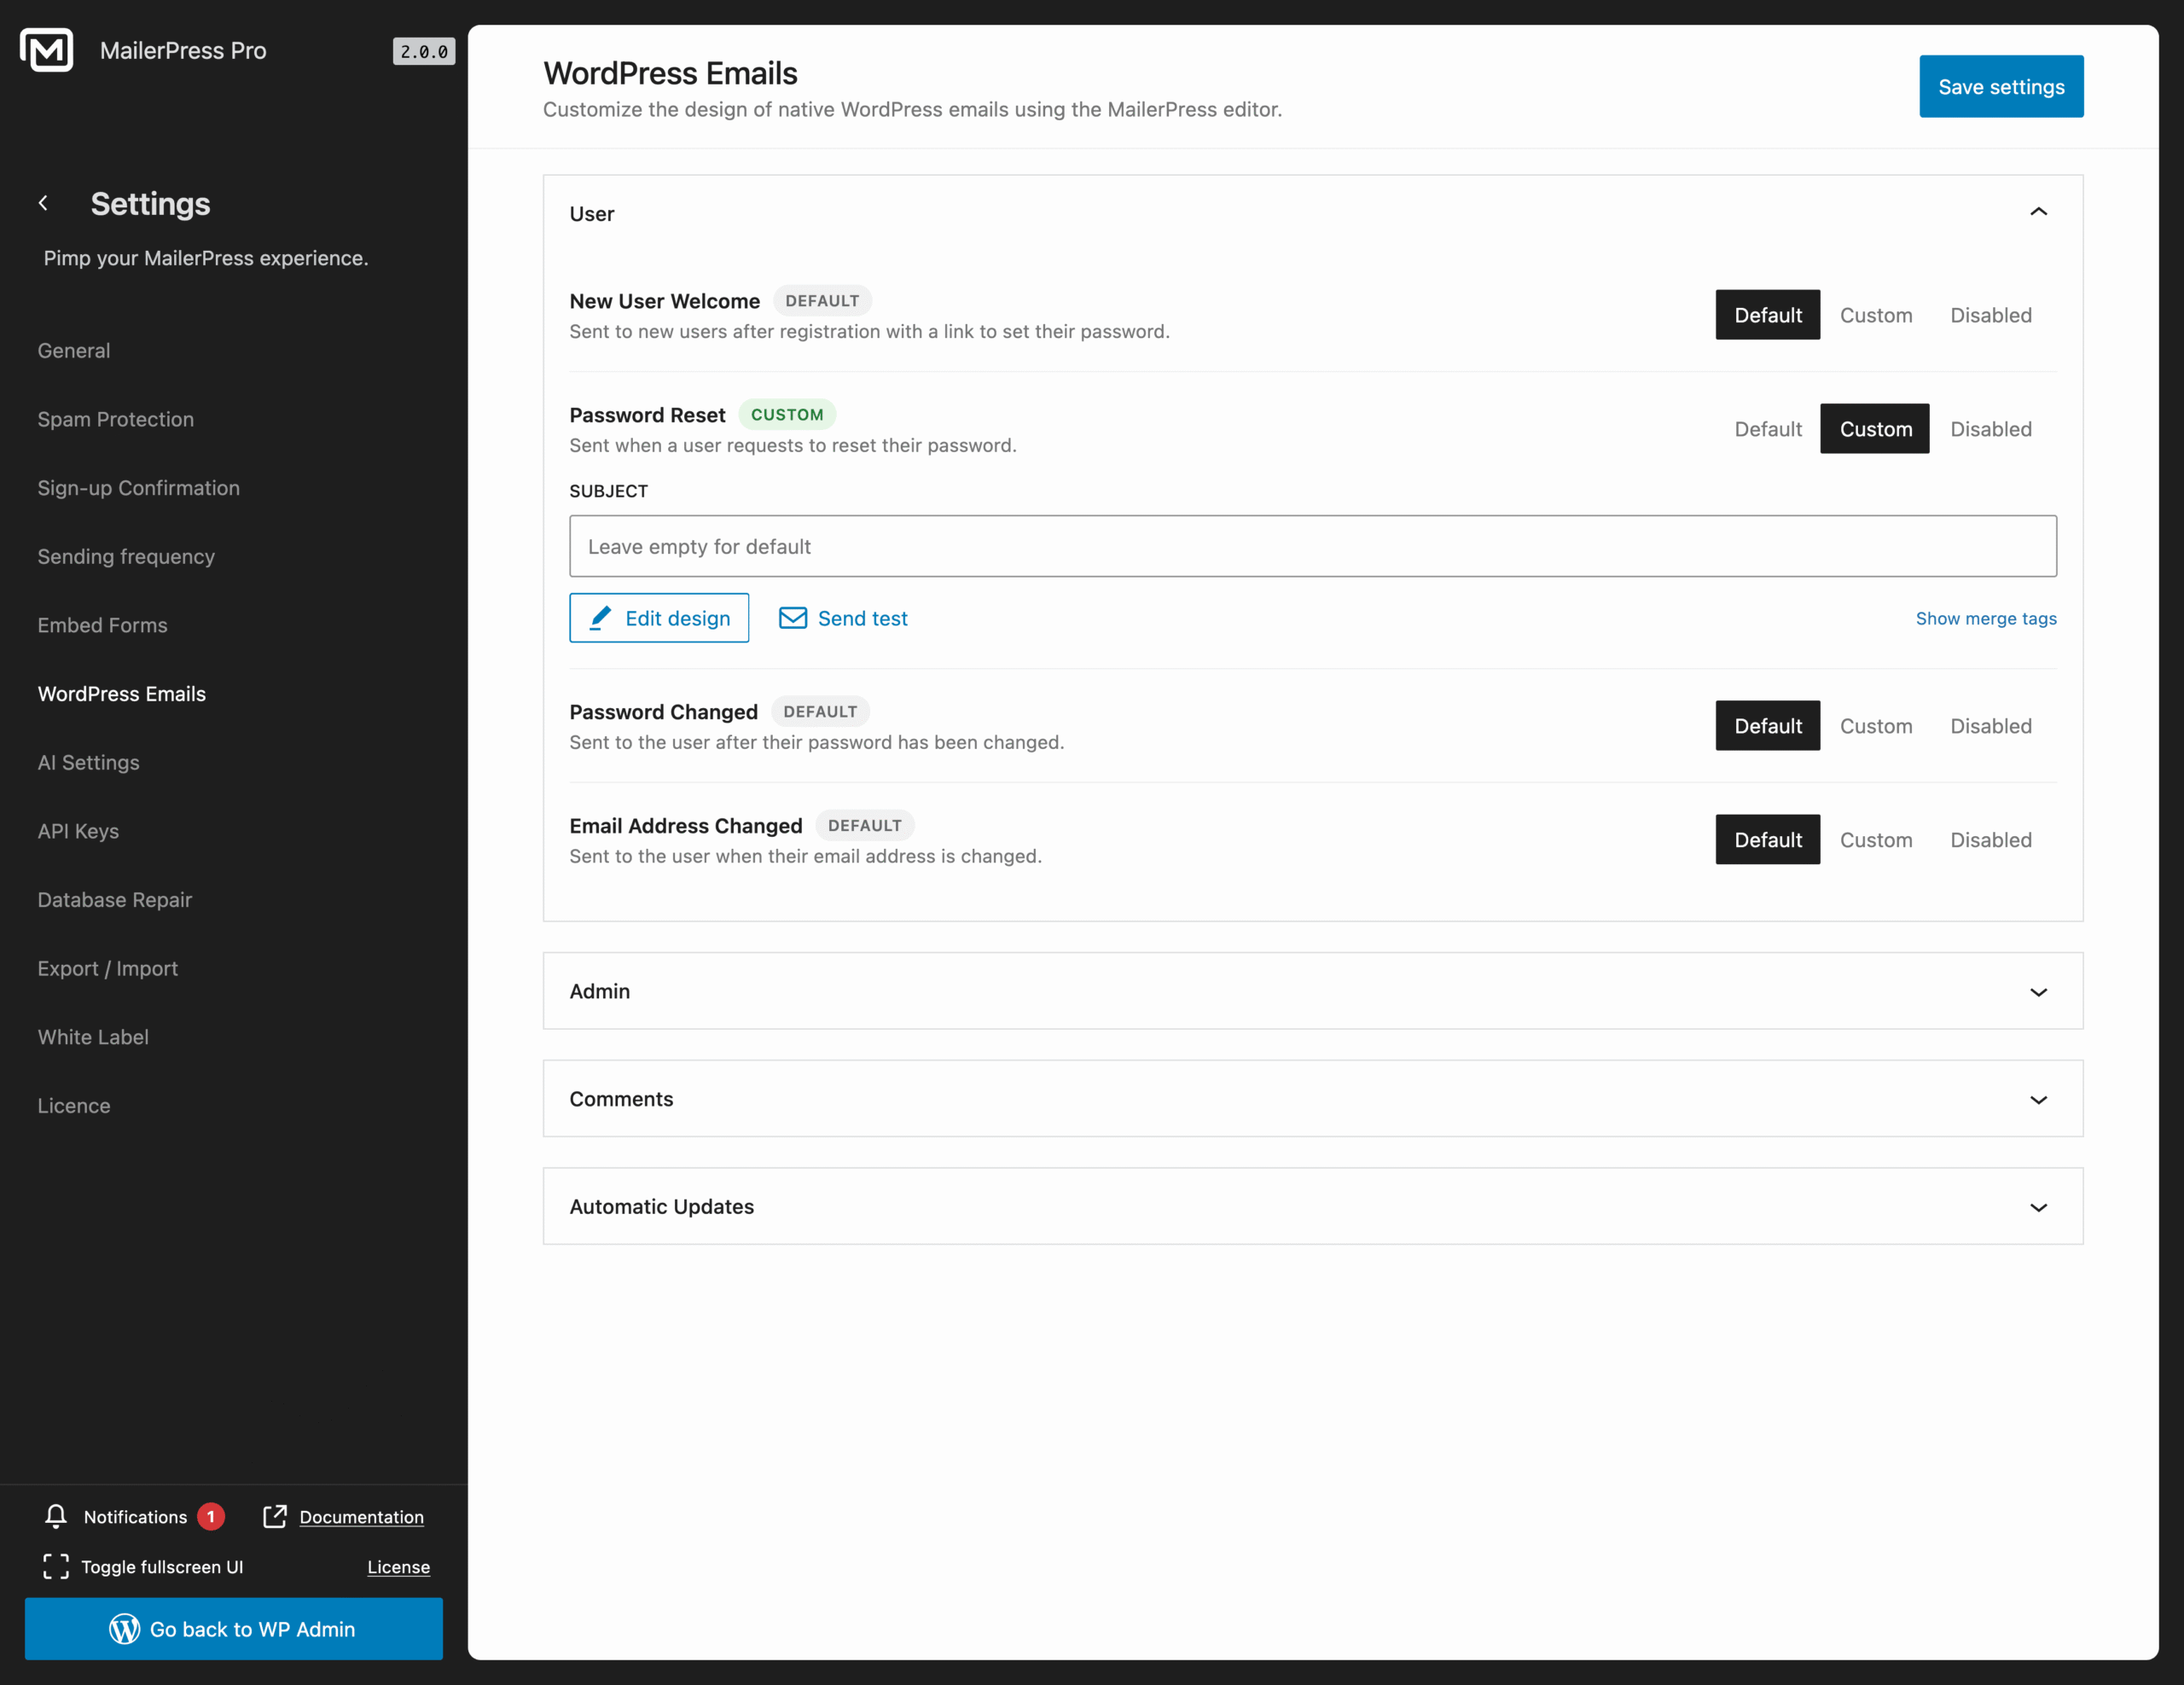Open Sending frequency settings
The image size is (2184, 1685).
(x=126, y=557)
